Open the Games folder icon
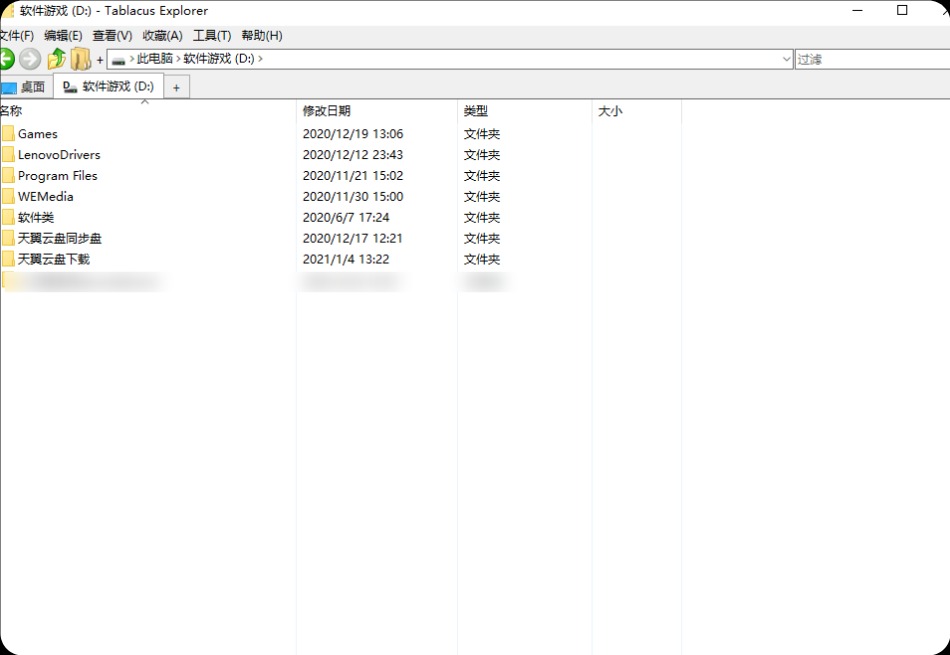This screenshot has height=655, width=950. click(10, 133)
